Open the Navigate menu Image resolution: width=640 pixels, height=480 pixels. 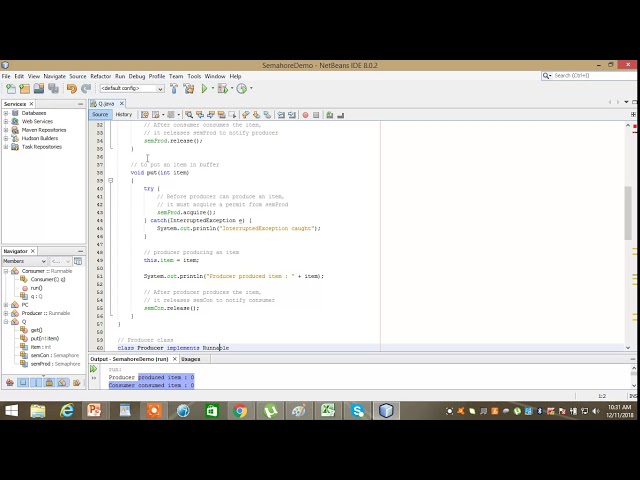point(54,76)
